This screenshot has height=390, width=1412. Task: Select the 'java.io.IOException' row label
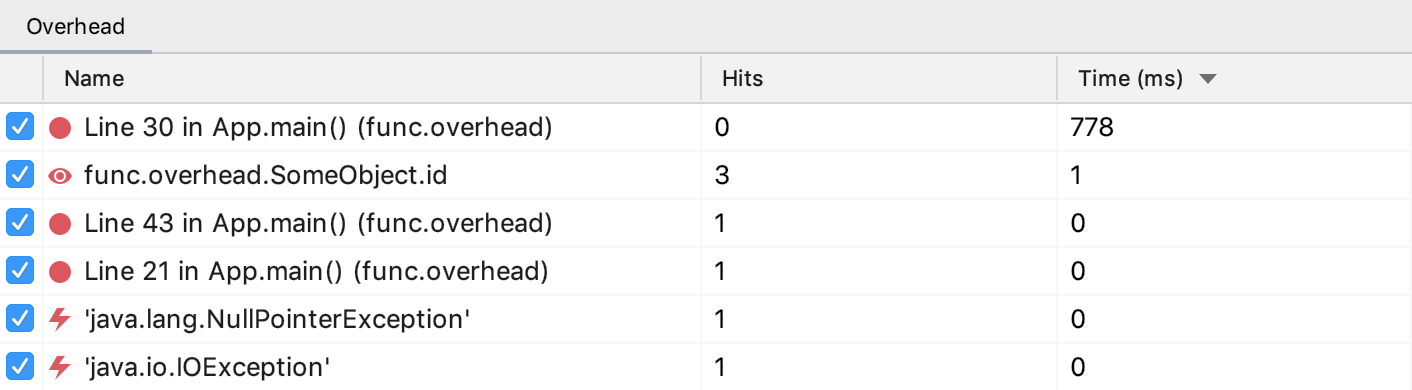click(207, 368)
